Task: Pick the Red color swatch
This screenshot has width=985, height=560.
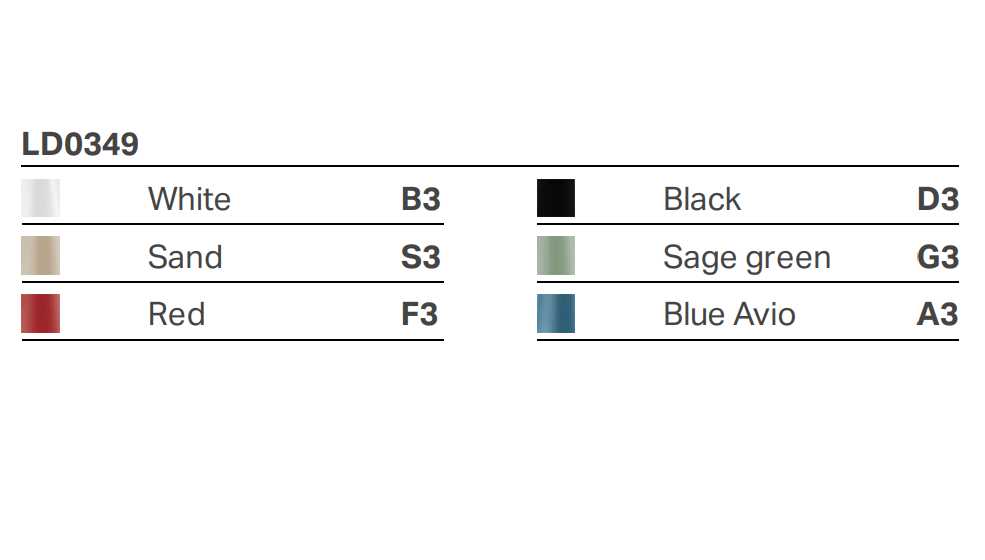Action: point(41,314)
